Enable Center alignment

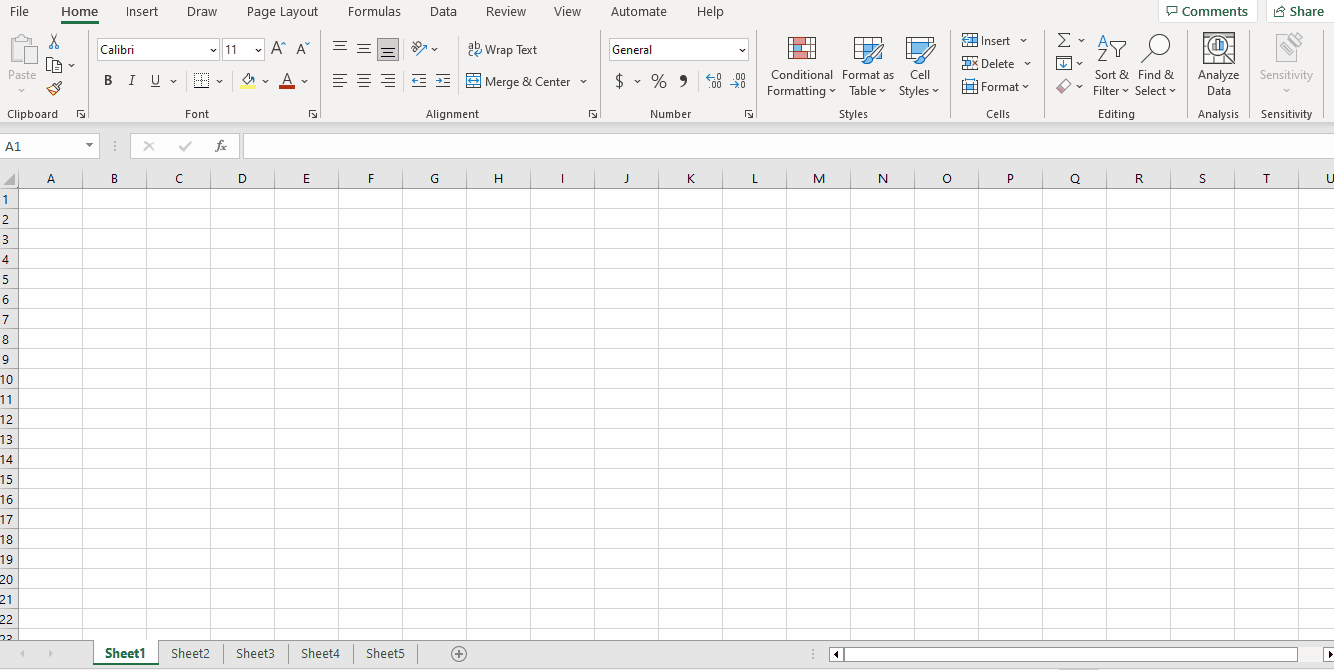coord(364,81)
